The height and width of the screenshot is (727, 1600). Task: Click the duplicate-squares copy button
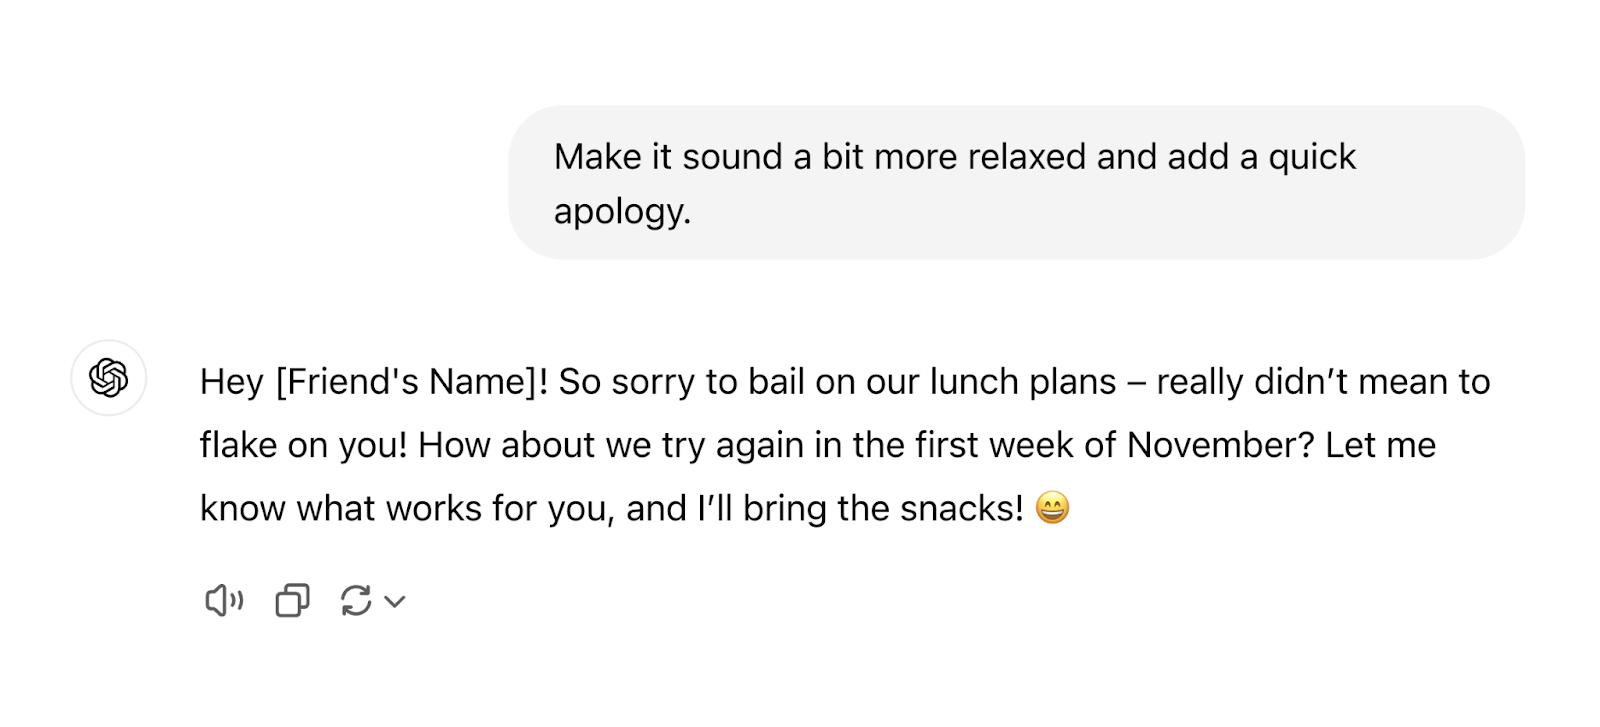(x=290, y=600)
